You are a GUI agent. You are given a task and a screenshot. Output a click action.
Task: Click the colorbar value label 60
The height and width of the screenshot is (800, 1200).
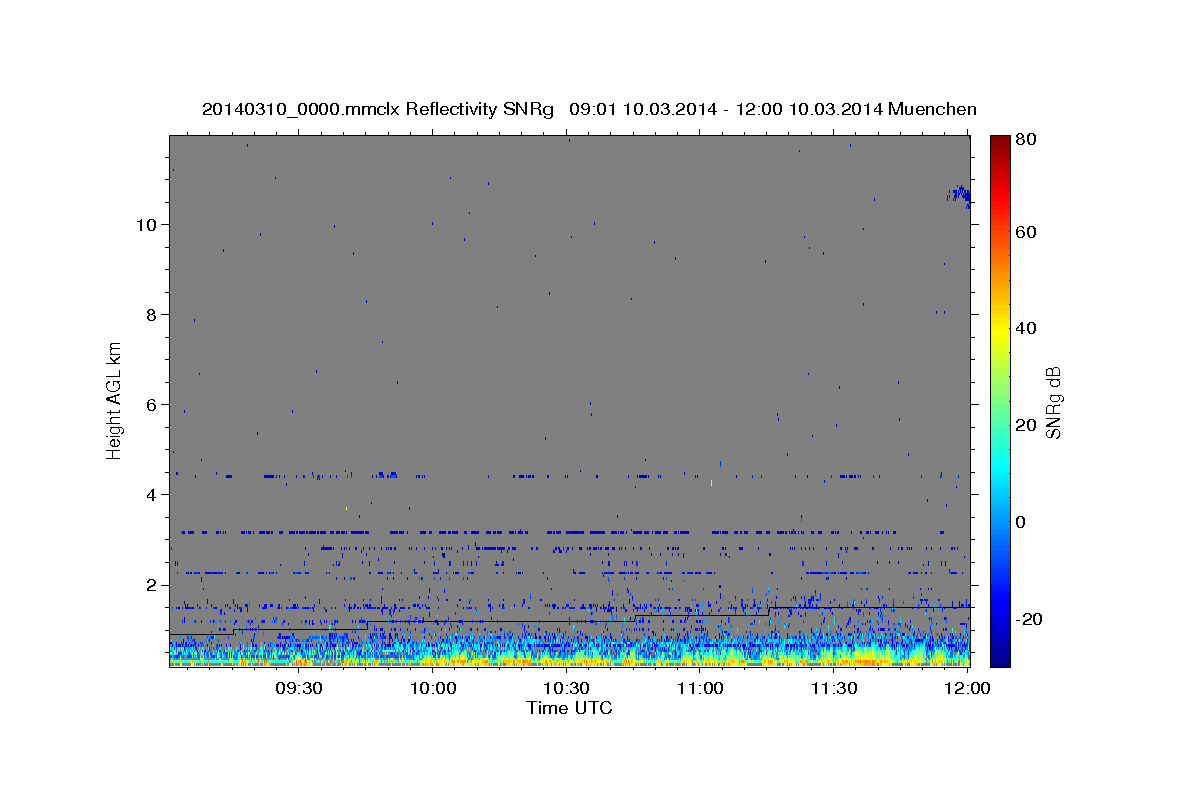pos(1027,232)
